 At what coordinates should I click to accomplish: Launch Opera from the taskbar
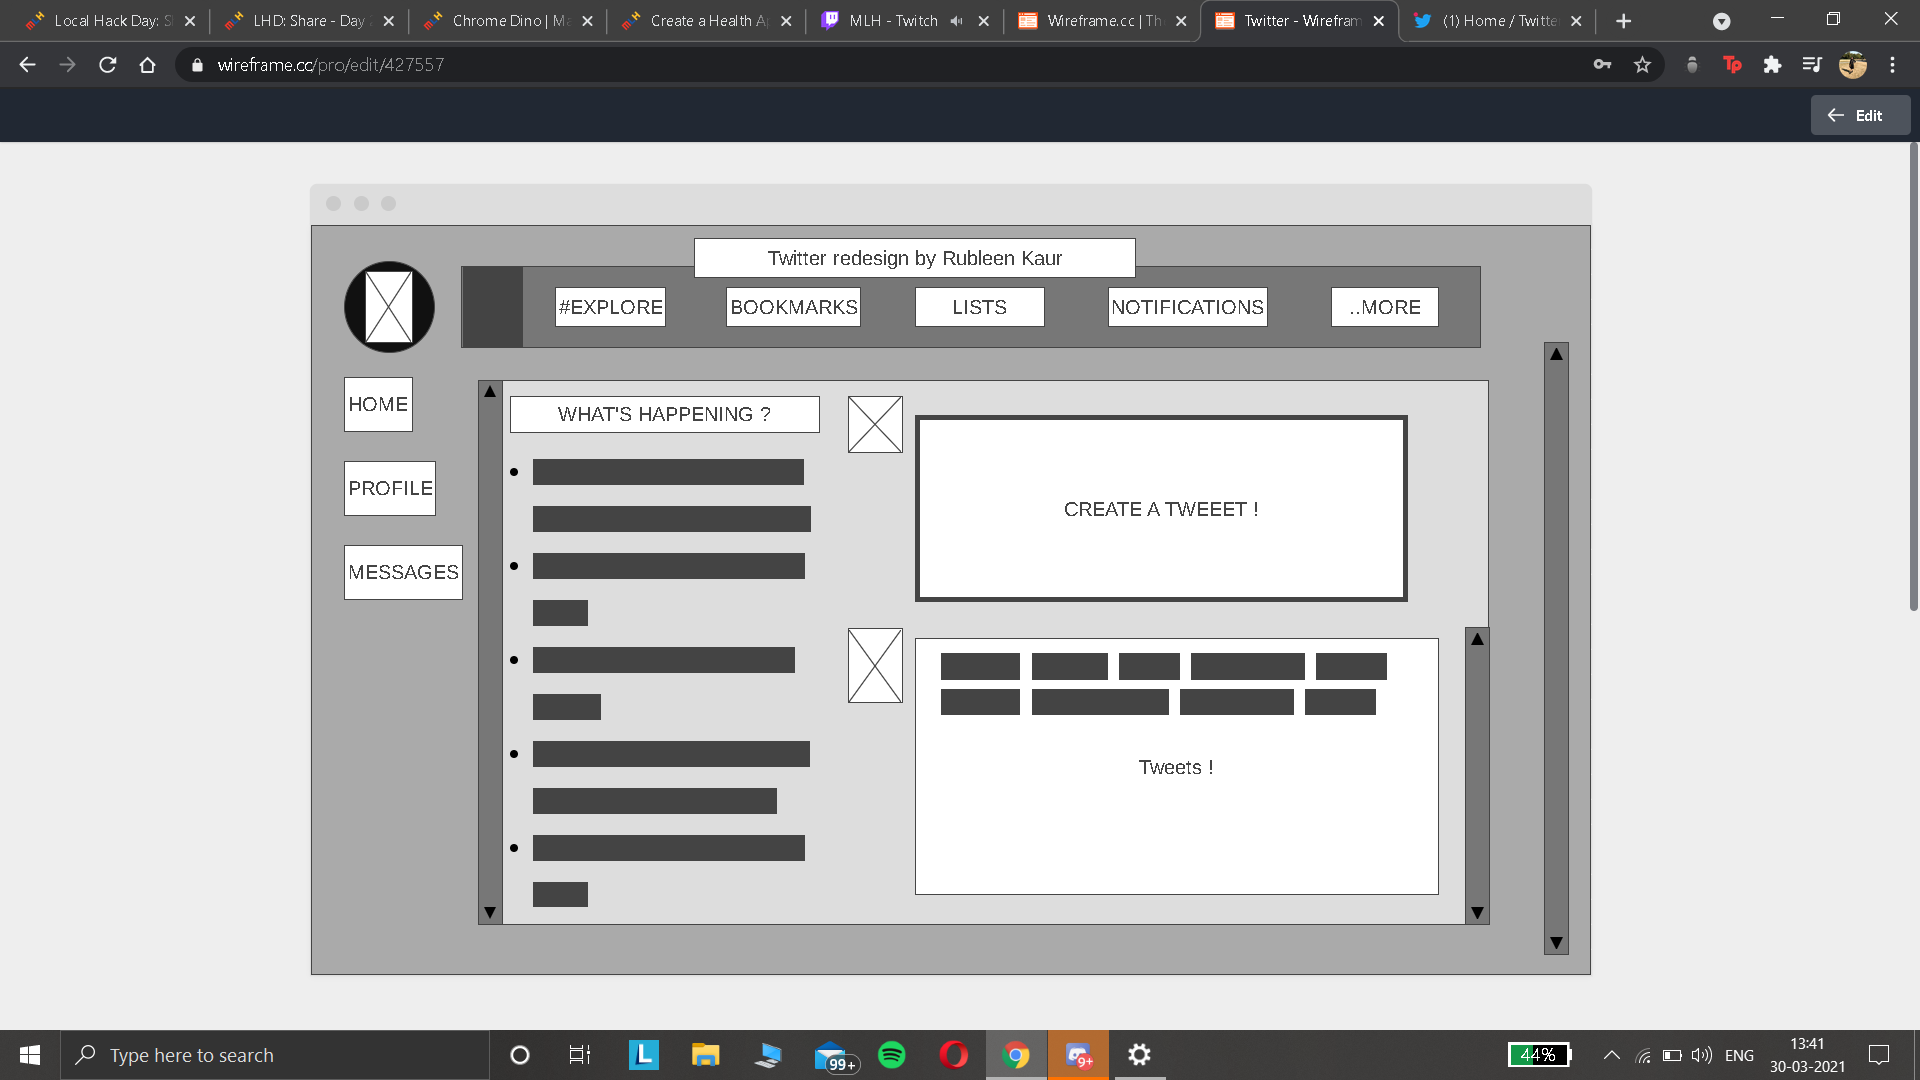pyautogui.click(x=953, y=1055)
